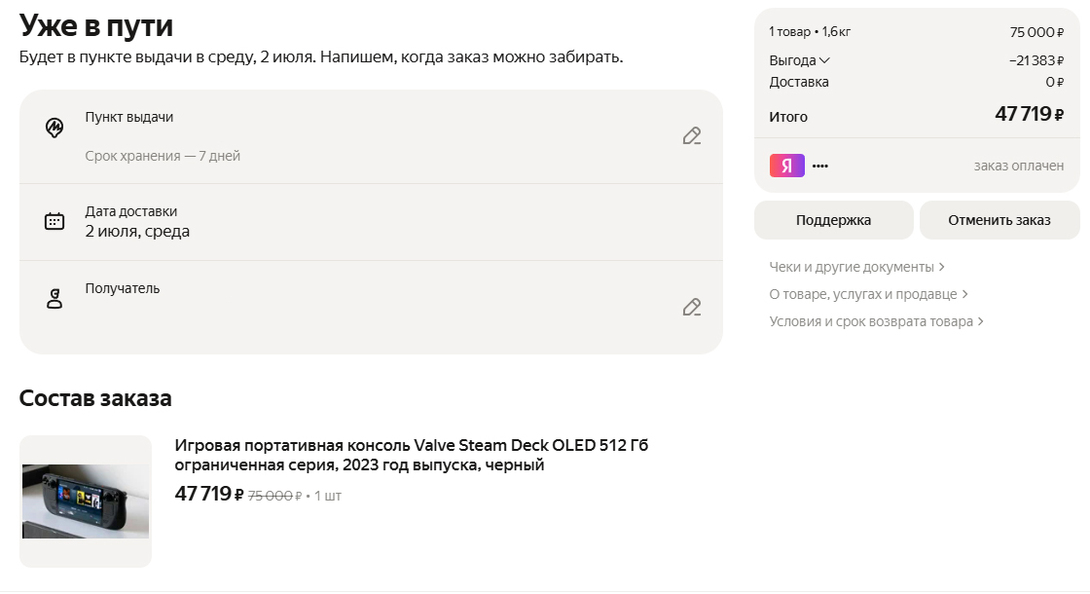
Task: Click the pickup point map pin icon
Action: click(x=55, y=128)
